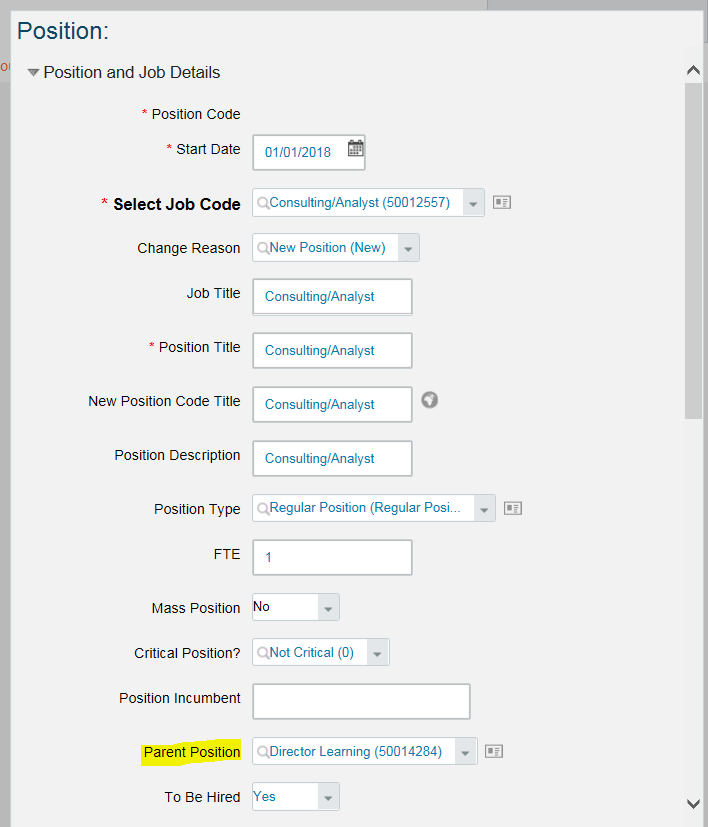Click the globe translation icon beside New Position Code Title
Image resolution: width=708 pixels, height=827 pixels.
point(429,400)
